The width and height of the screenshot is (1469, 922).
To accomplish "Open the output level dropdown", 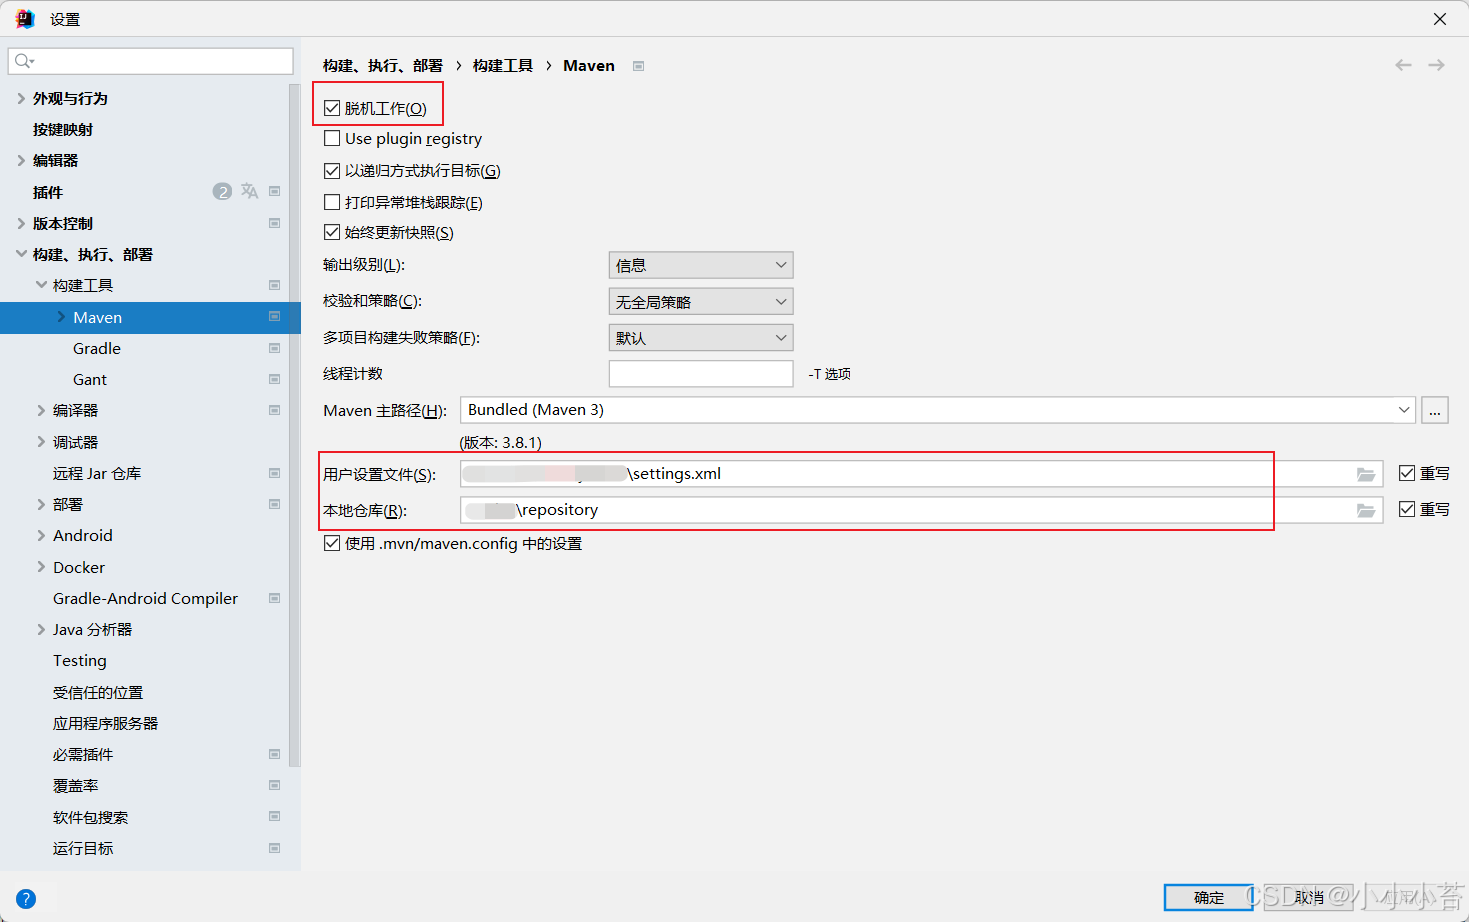I will click(701, 265).
